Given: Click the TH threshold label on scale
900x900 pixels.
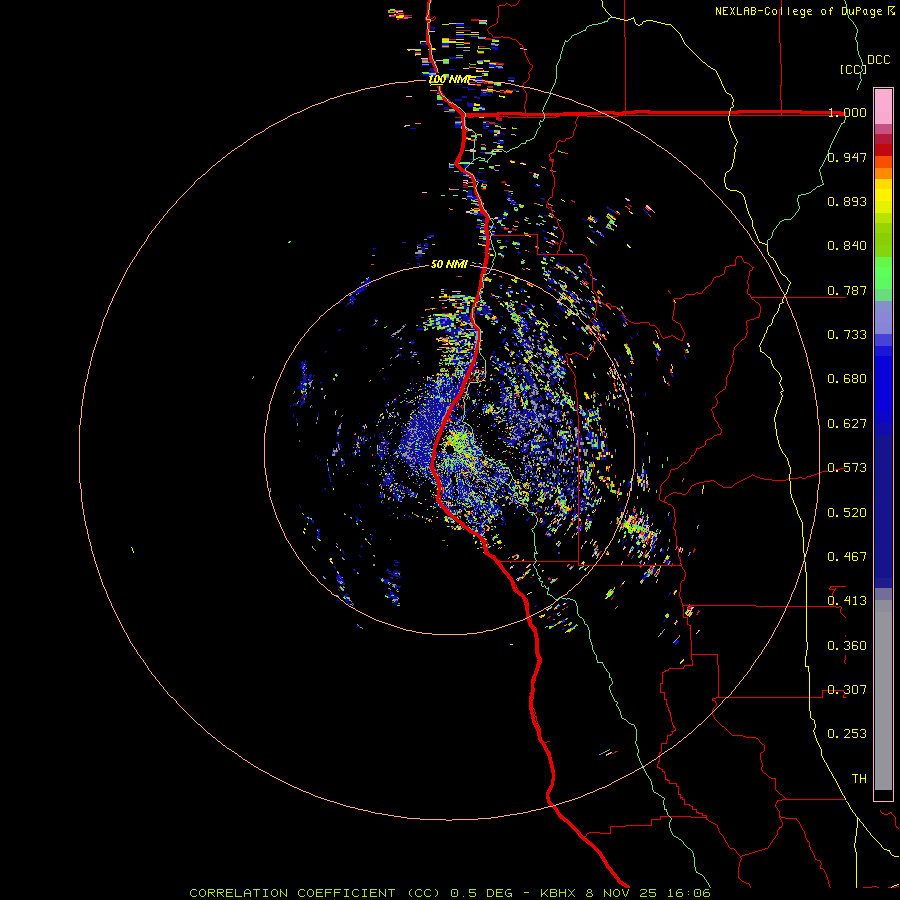Looking at the screenshot, I should (x=859, y=779).
